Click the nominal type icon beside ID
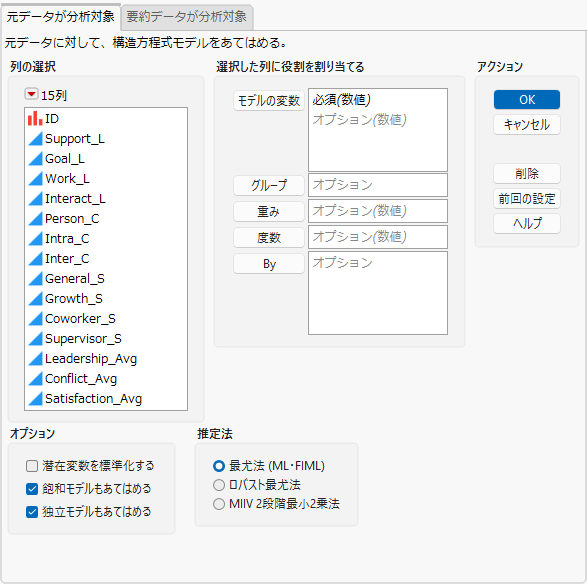Viewport: 587px width, 584px height. tap(35, 119)
